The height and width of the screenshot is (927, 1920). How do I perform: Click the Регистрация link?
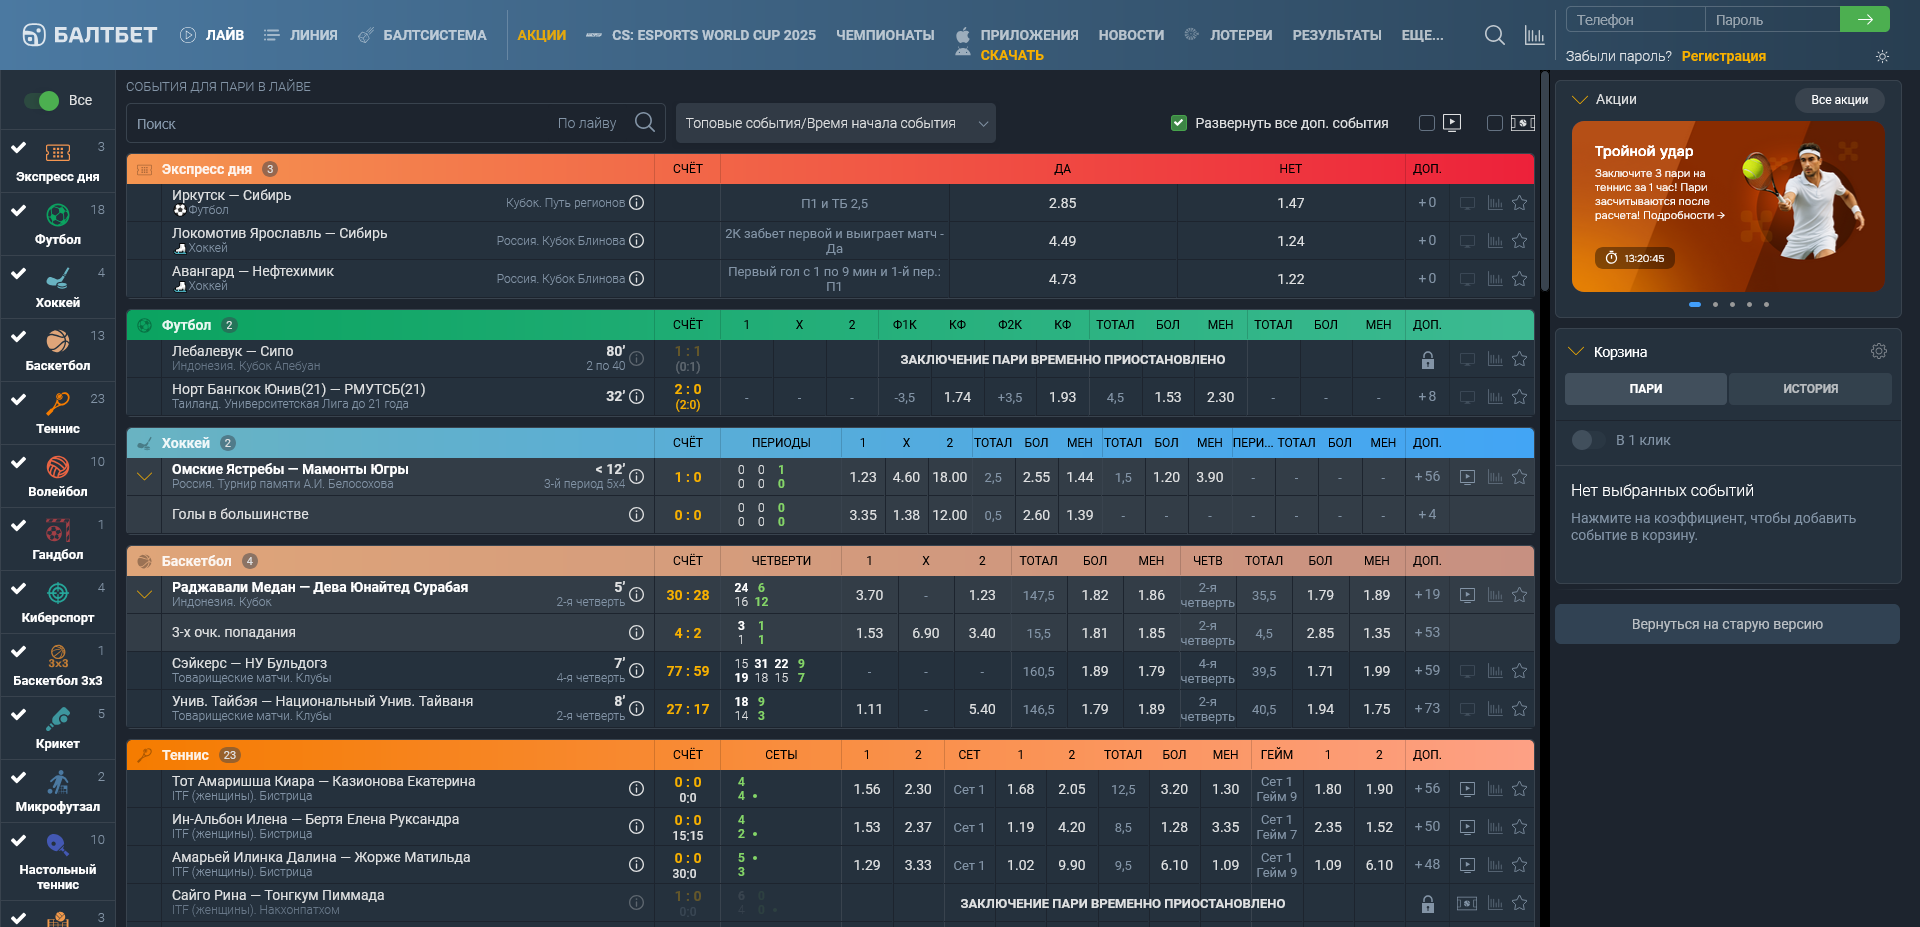[1723, 56]
